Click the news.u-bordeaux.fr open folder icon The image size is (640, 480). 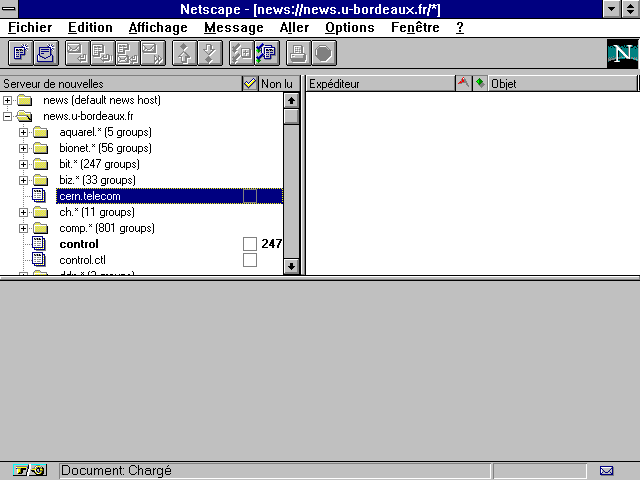click(24, 116)
